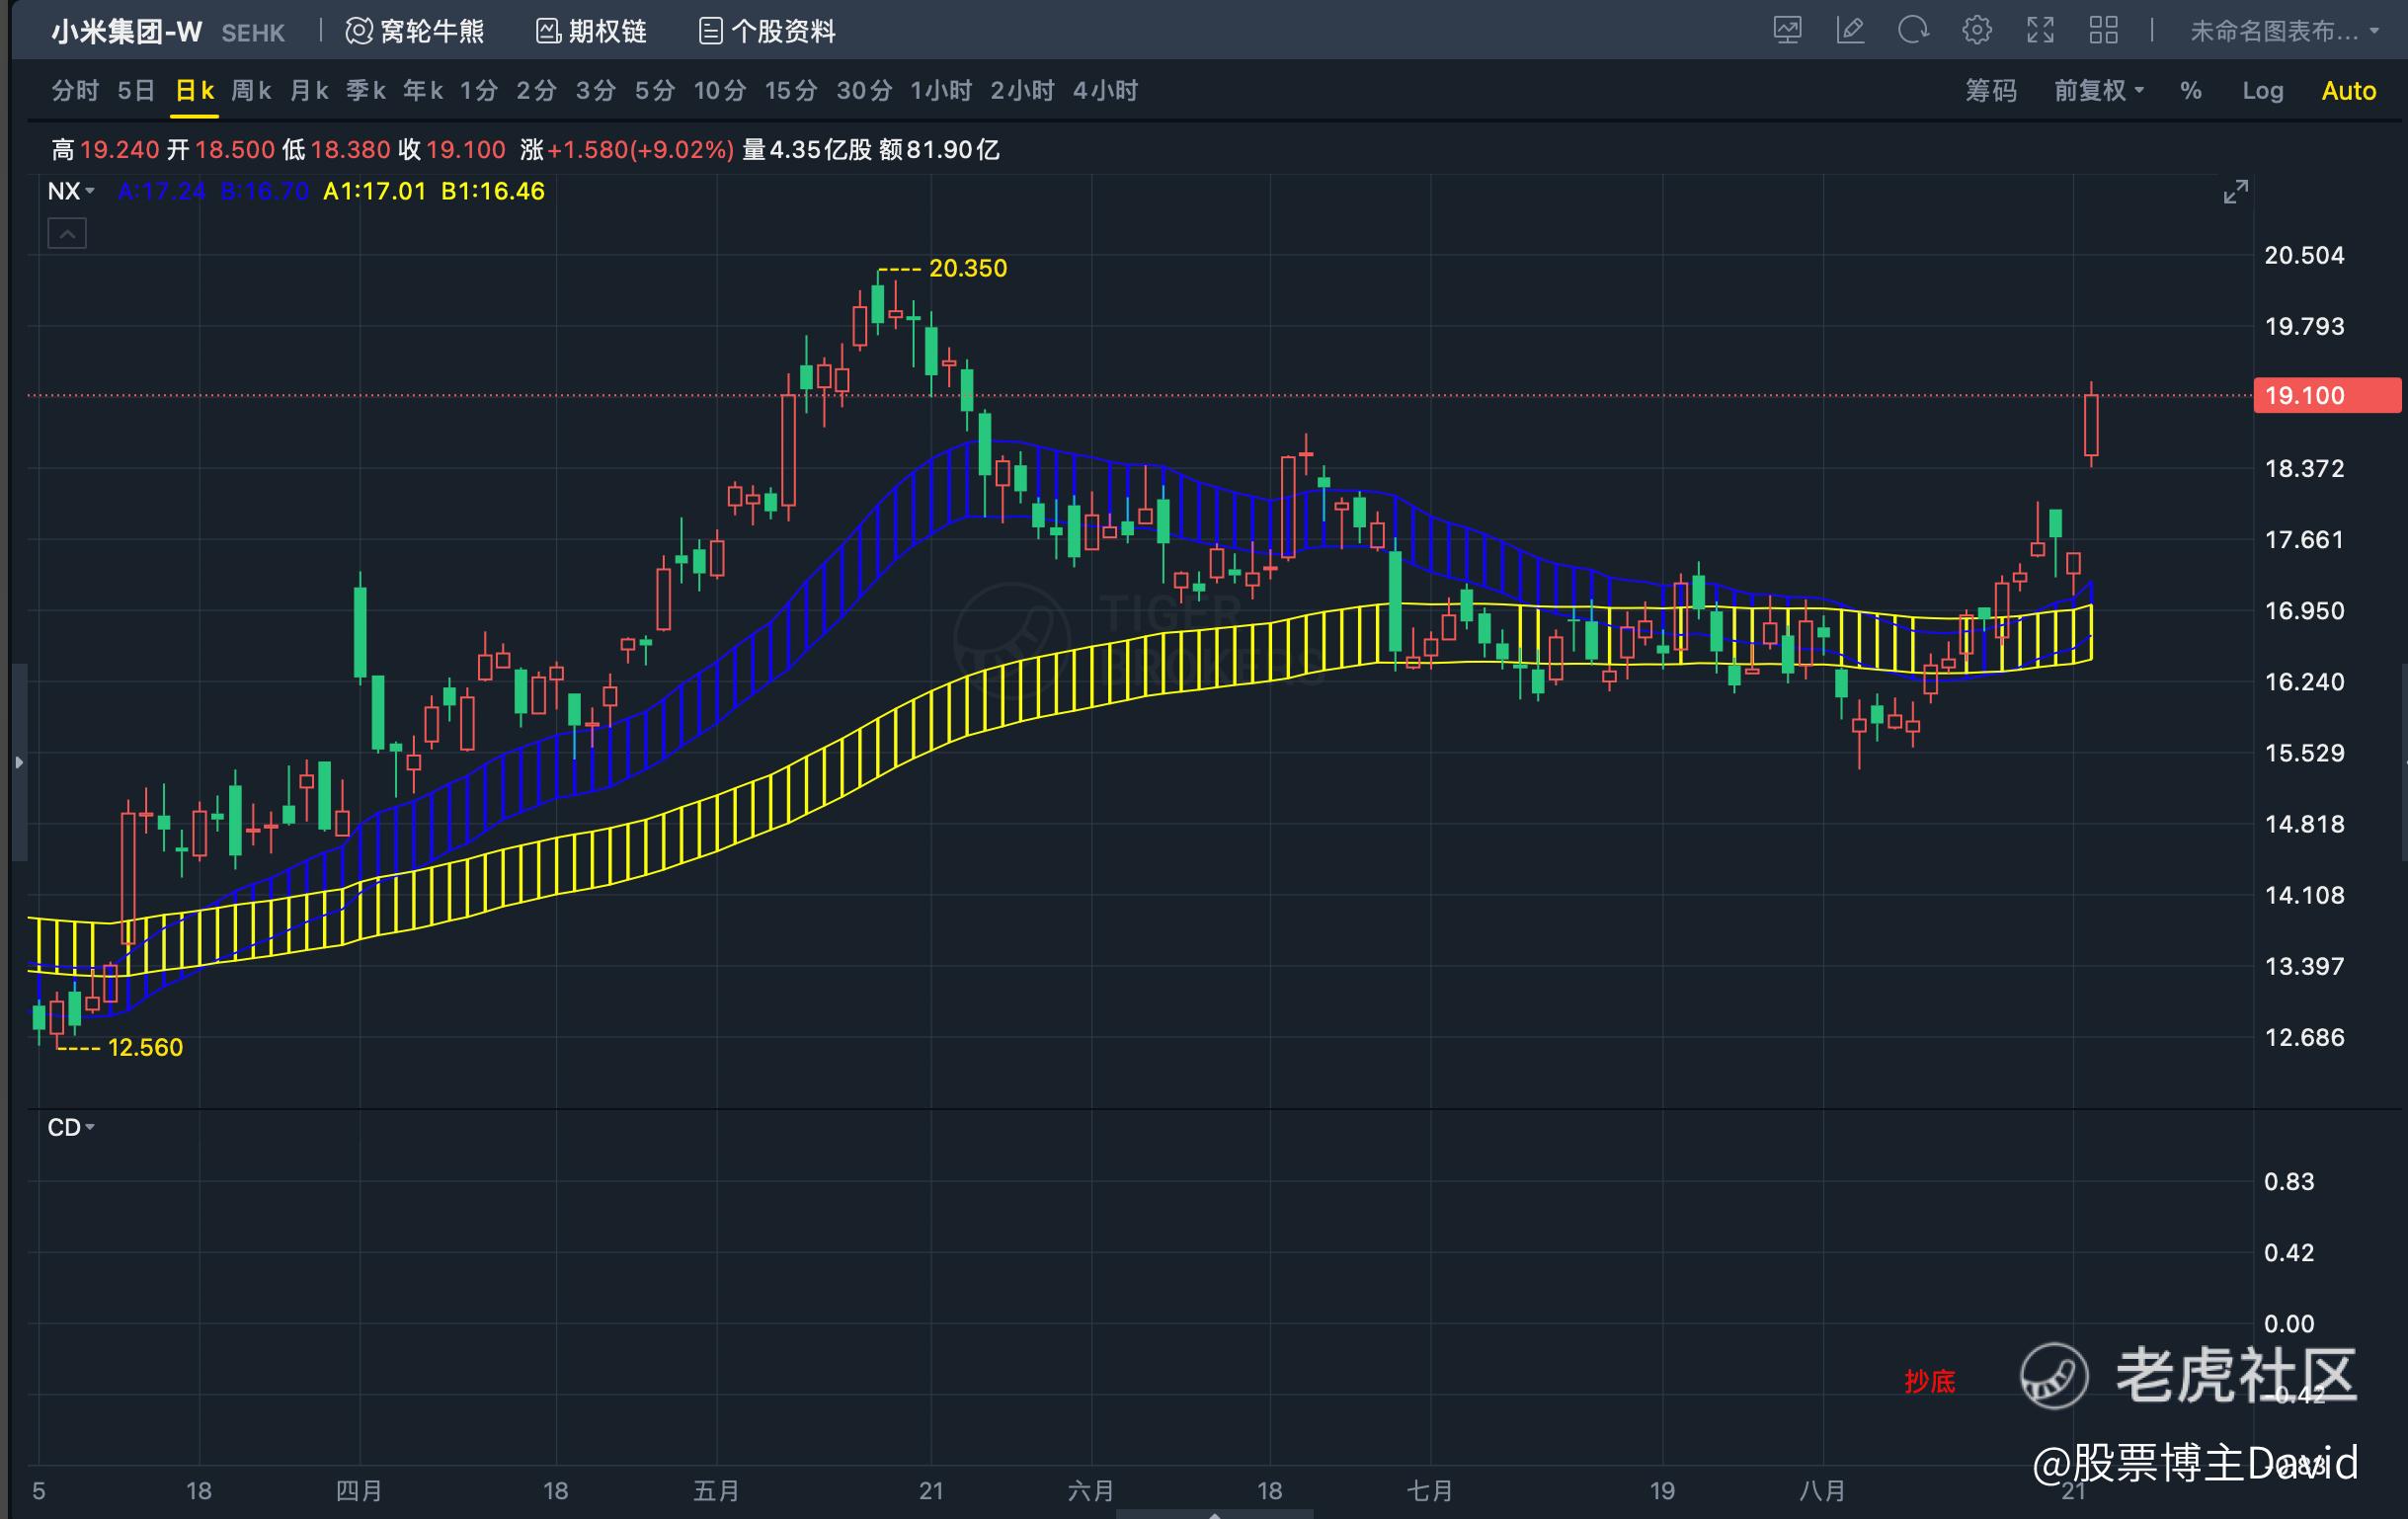This screenshot has width=2408, height=1519.
Task: Toggle Auto price scaling
Action: pos(2349,91)
